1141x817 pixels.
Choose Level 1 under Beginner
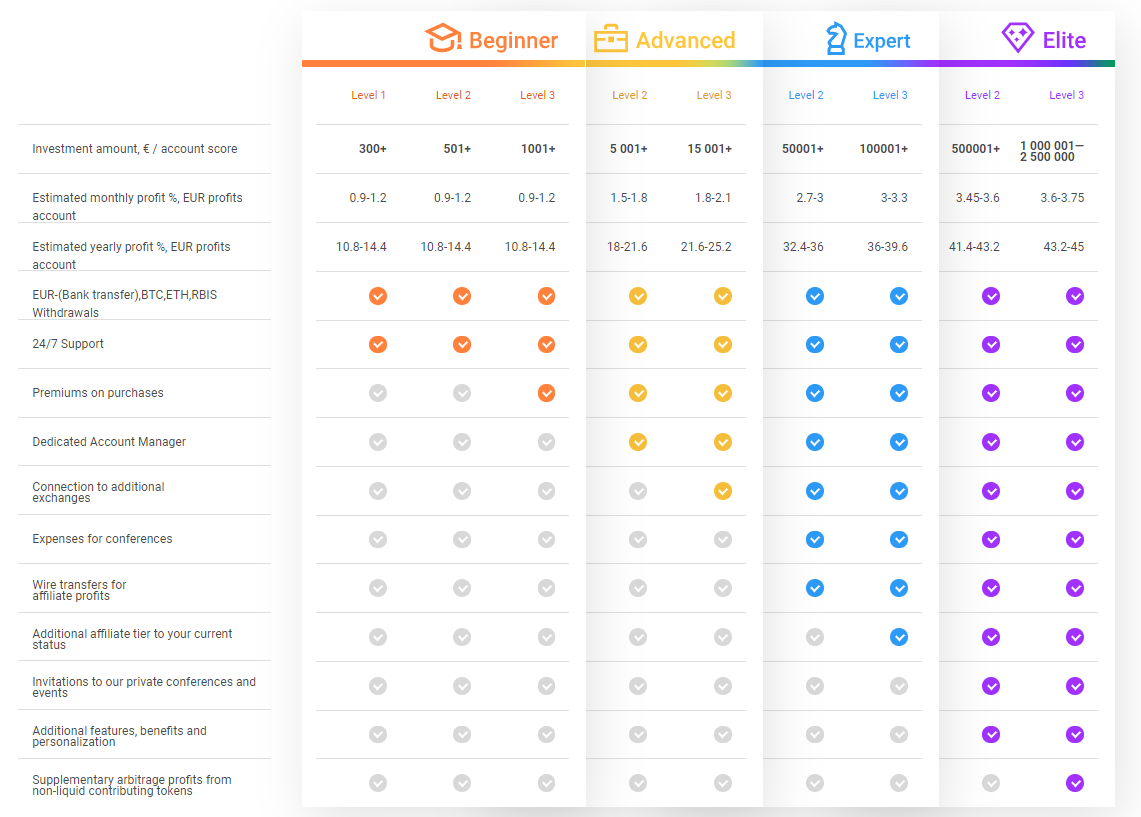[x=368, y=95]
